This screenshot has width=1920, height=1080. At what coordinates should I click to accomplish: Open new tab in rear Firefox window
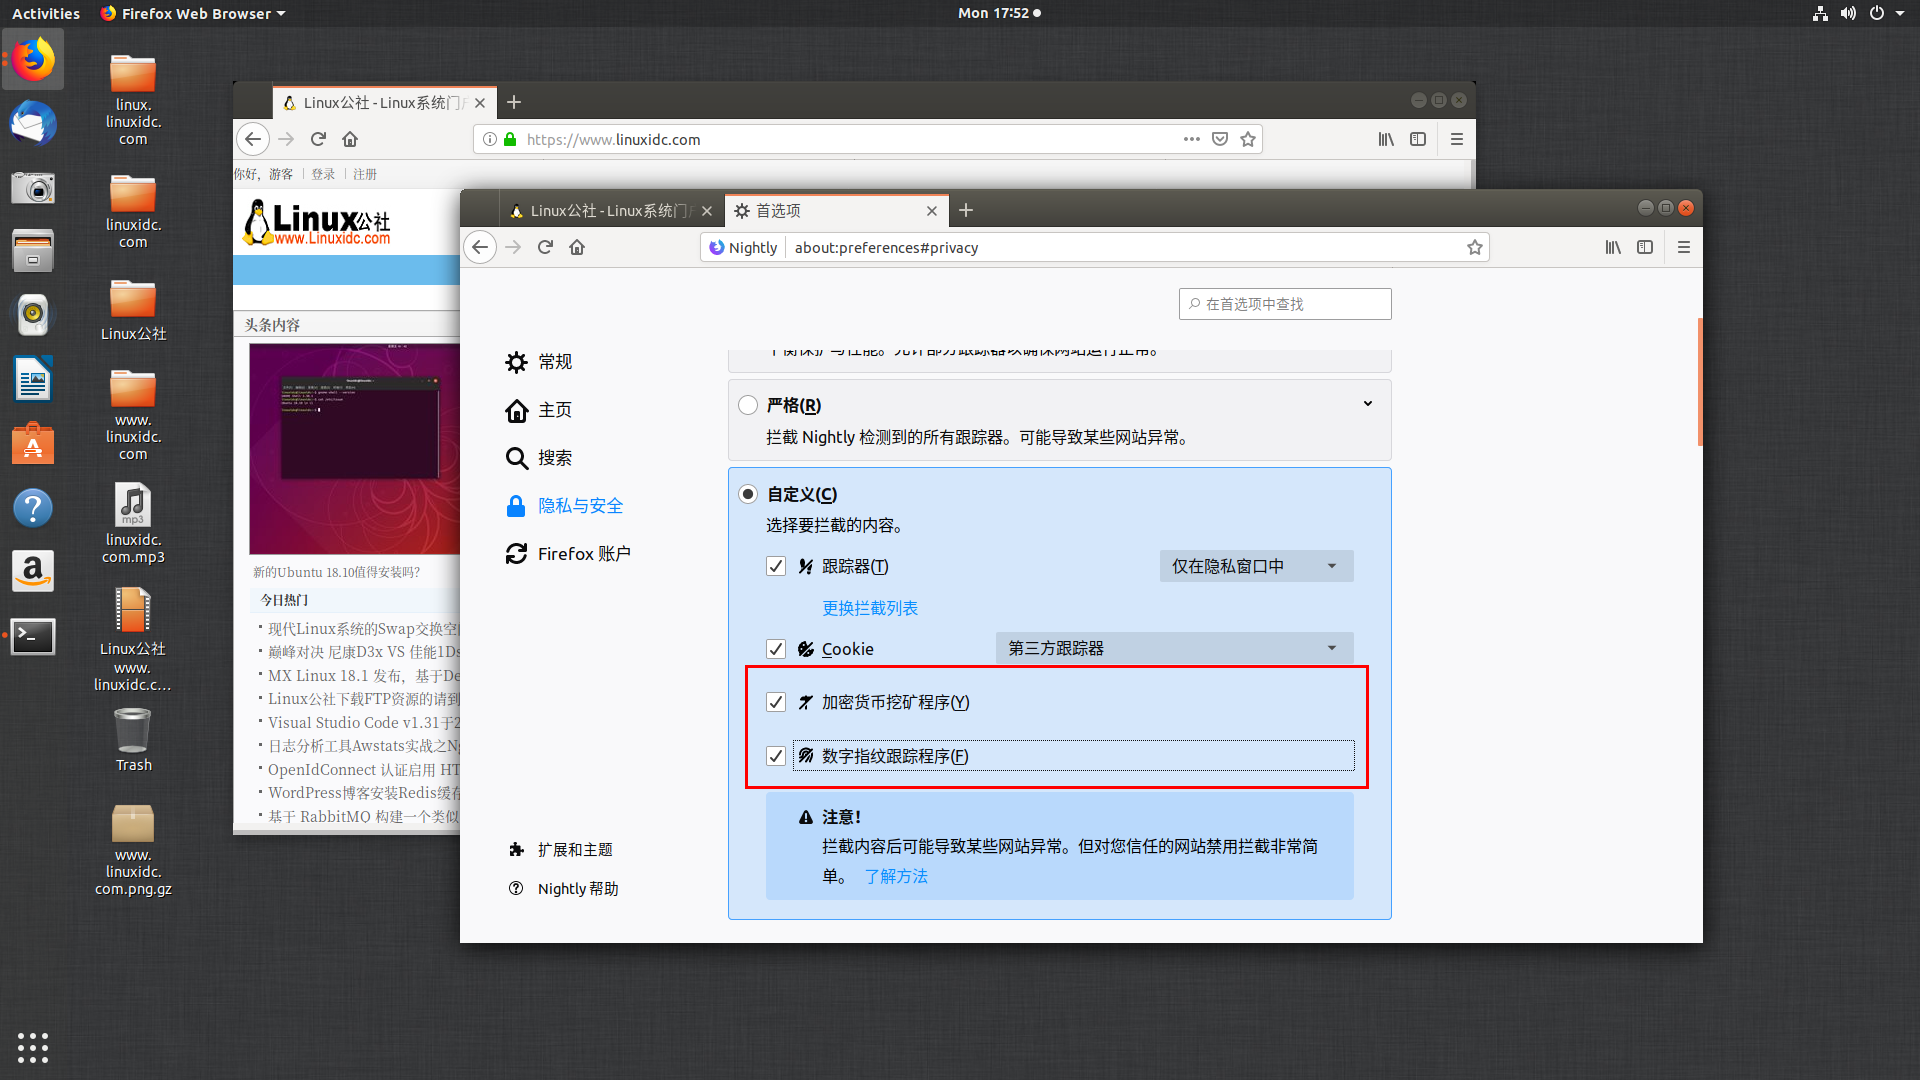[514, 102]
